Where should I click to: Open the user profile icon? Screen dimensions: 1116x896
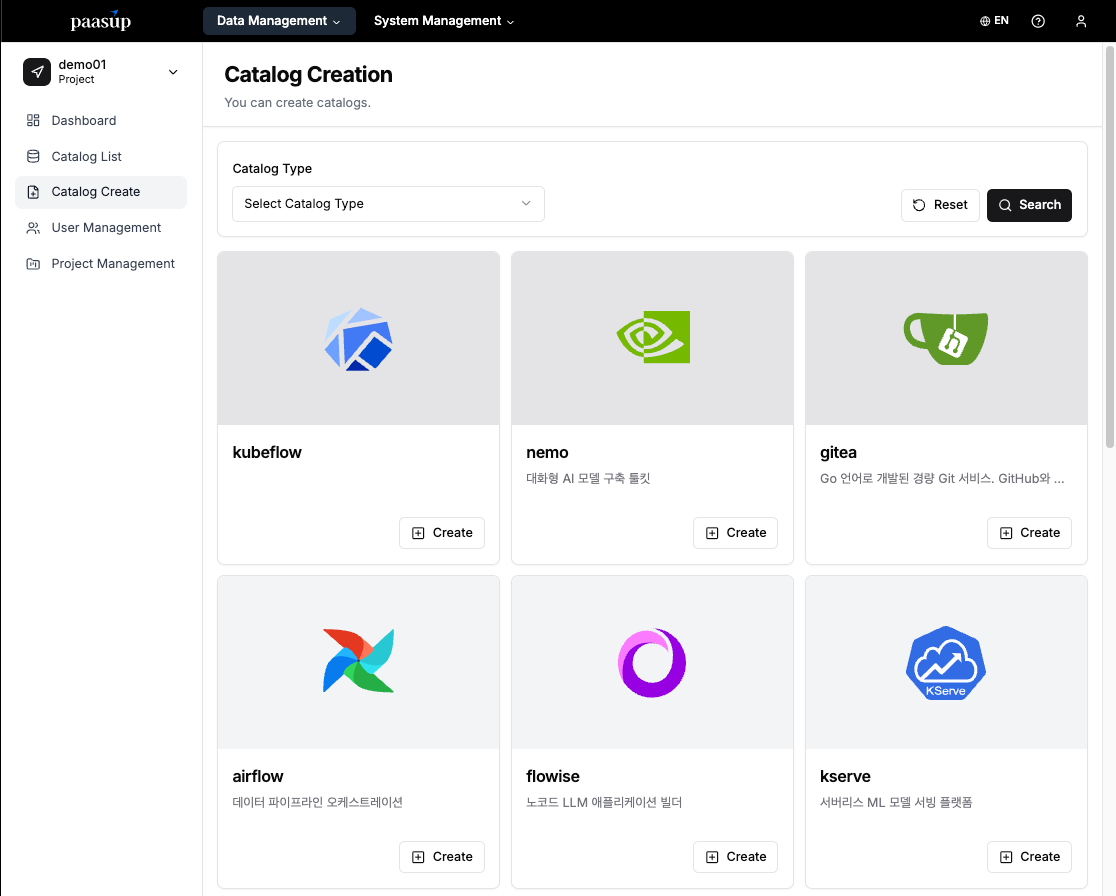tap(1080, 21)
